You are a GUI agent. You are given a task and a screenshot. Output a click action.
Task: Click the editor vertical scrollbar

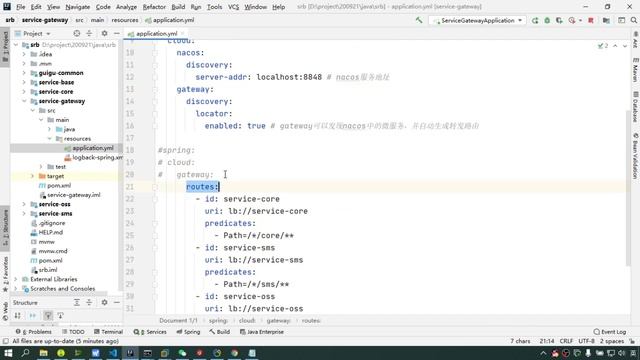coord(628,188)
